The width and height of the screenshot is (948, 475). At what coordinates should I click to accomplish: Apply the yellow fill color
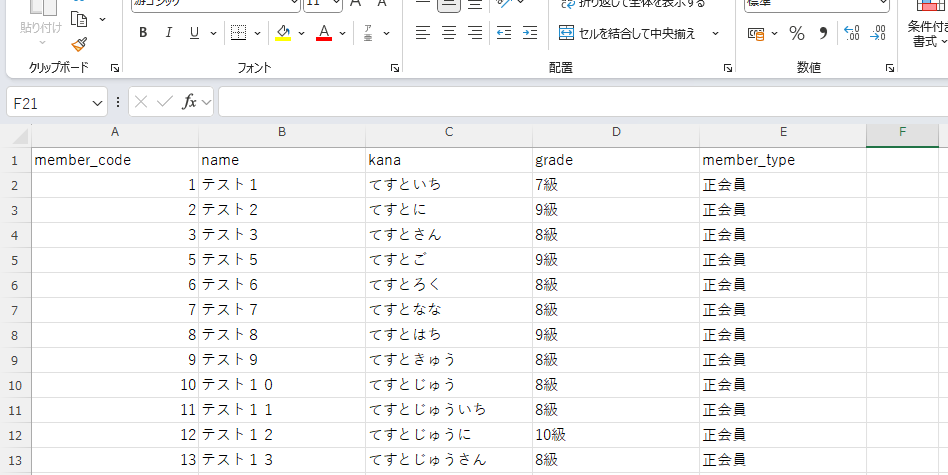283,33
